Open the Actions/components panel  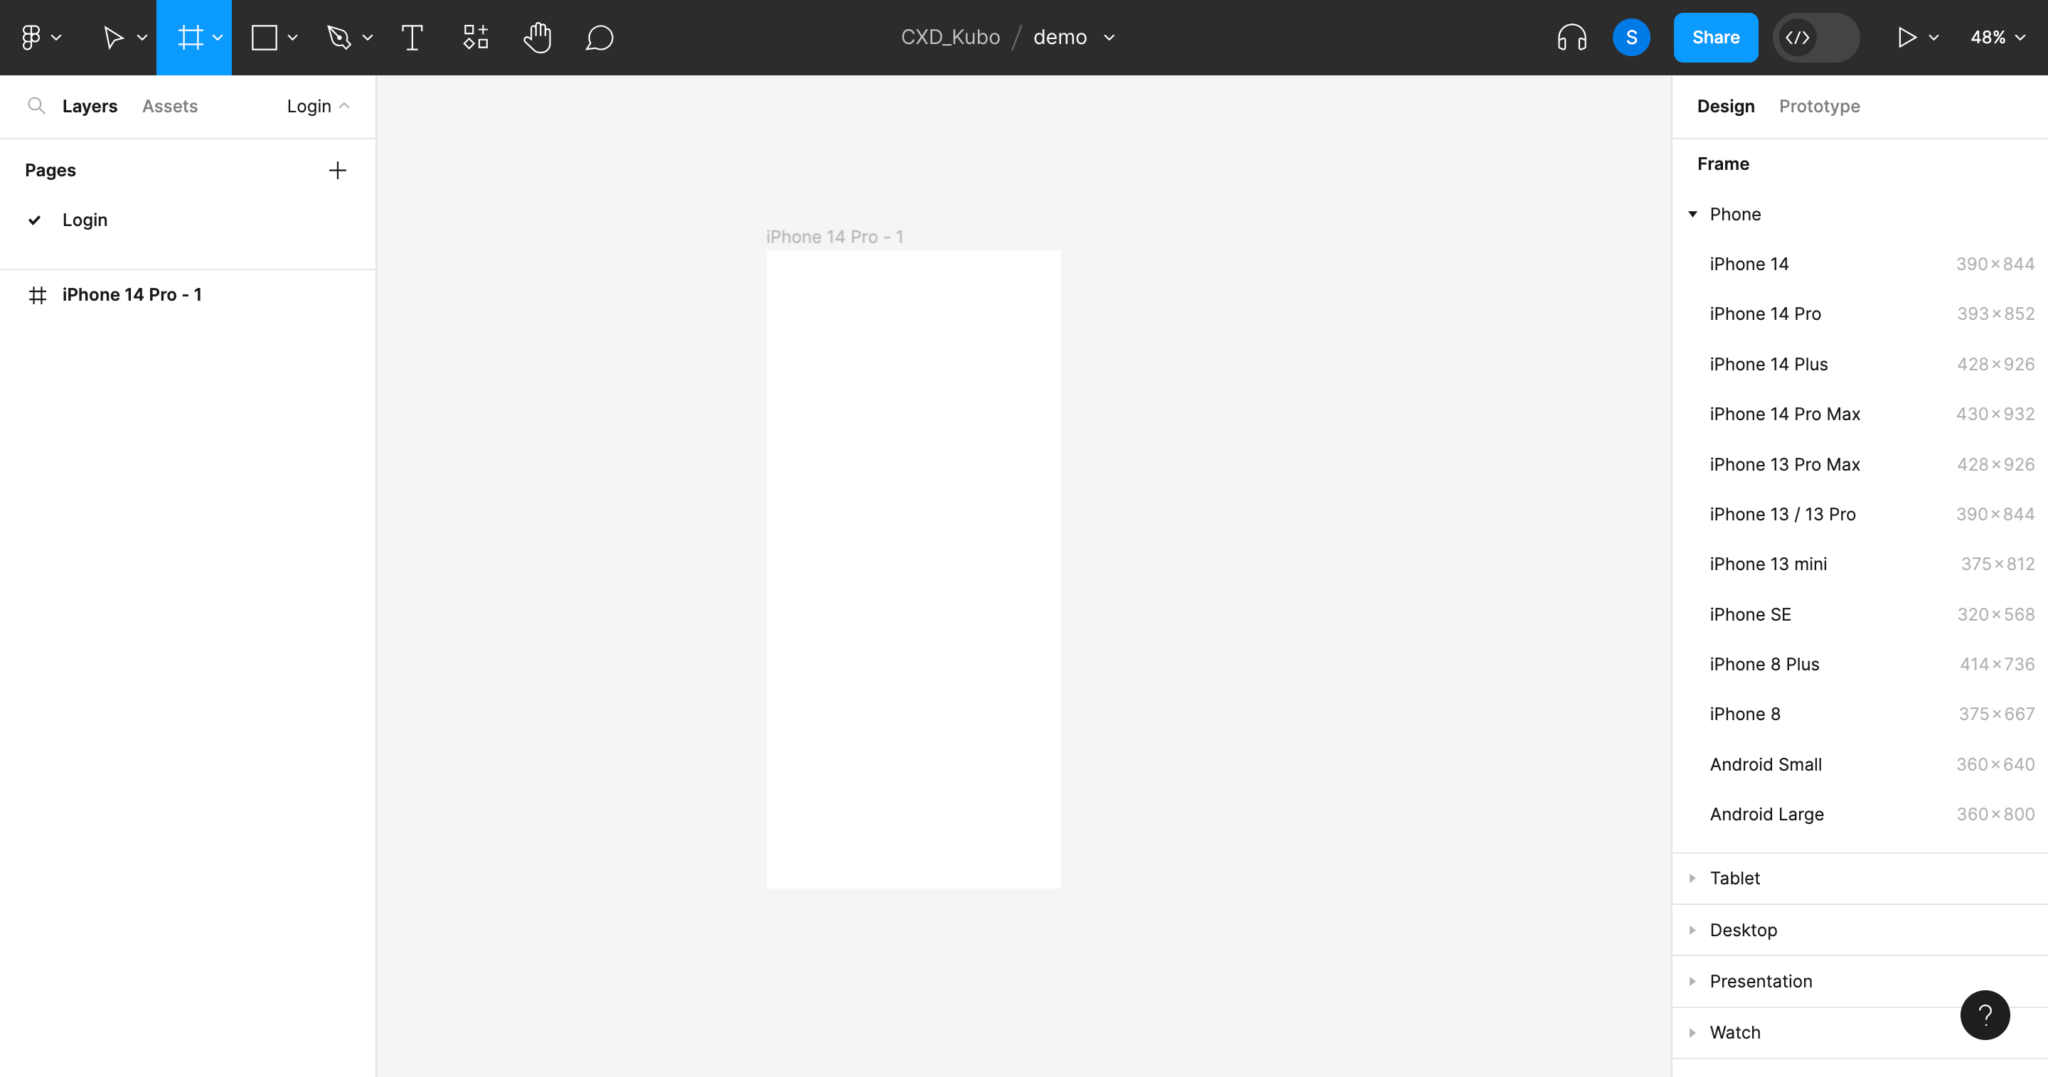[474, 37]
